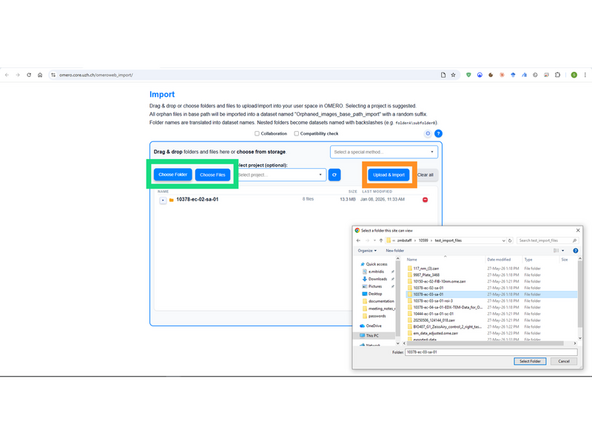Open the green shield browser extension
This screenshot has width=592, height=444.
click(x=469, y=75)
